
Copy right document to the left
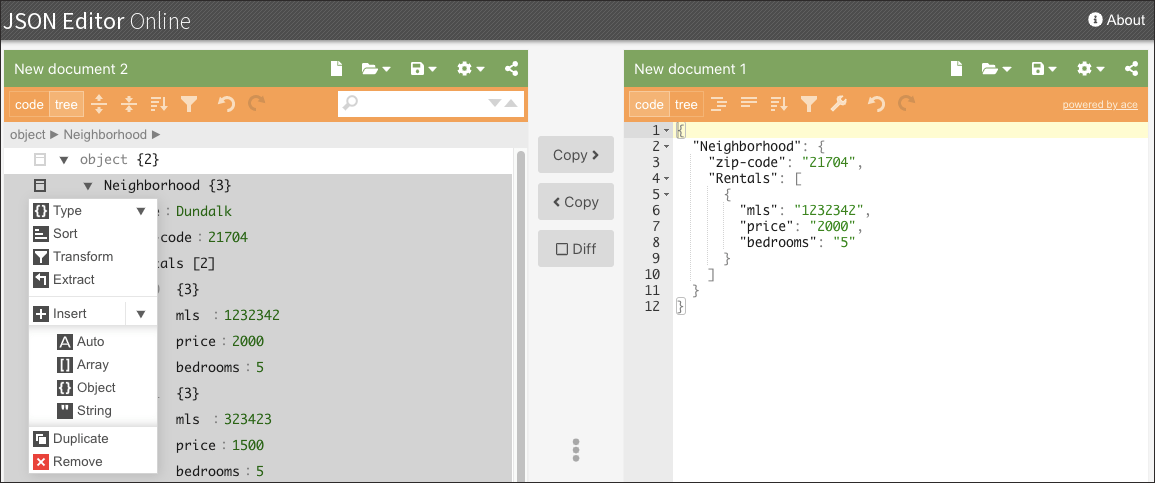(575, 202)
